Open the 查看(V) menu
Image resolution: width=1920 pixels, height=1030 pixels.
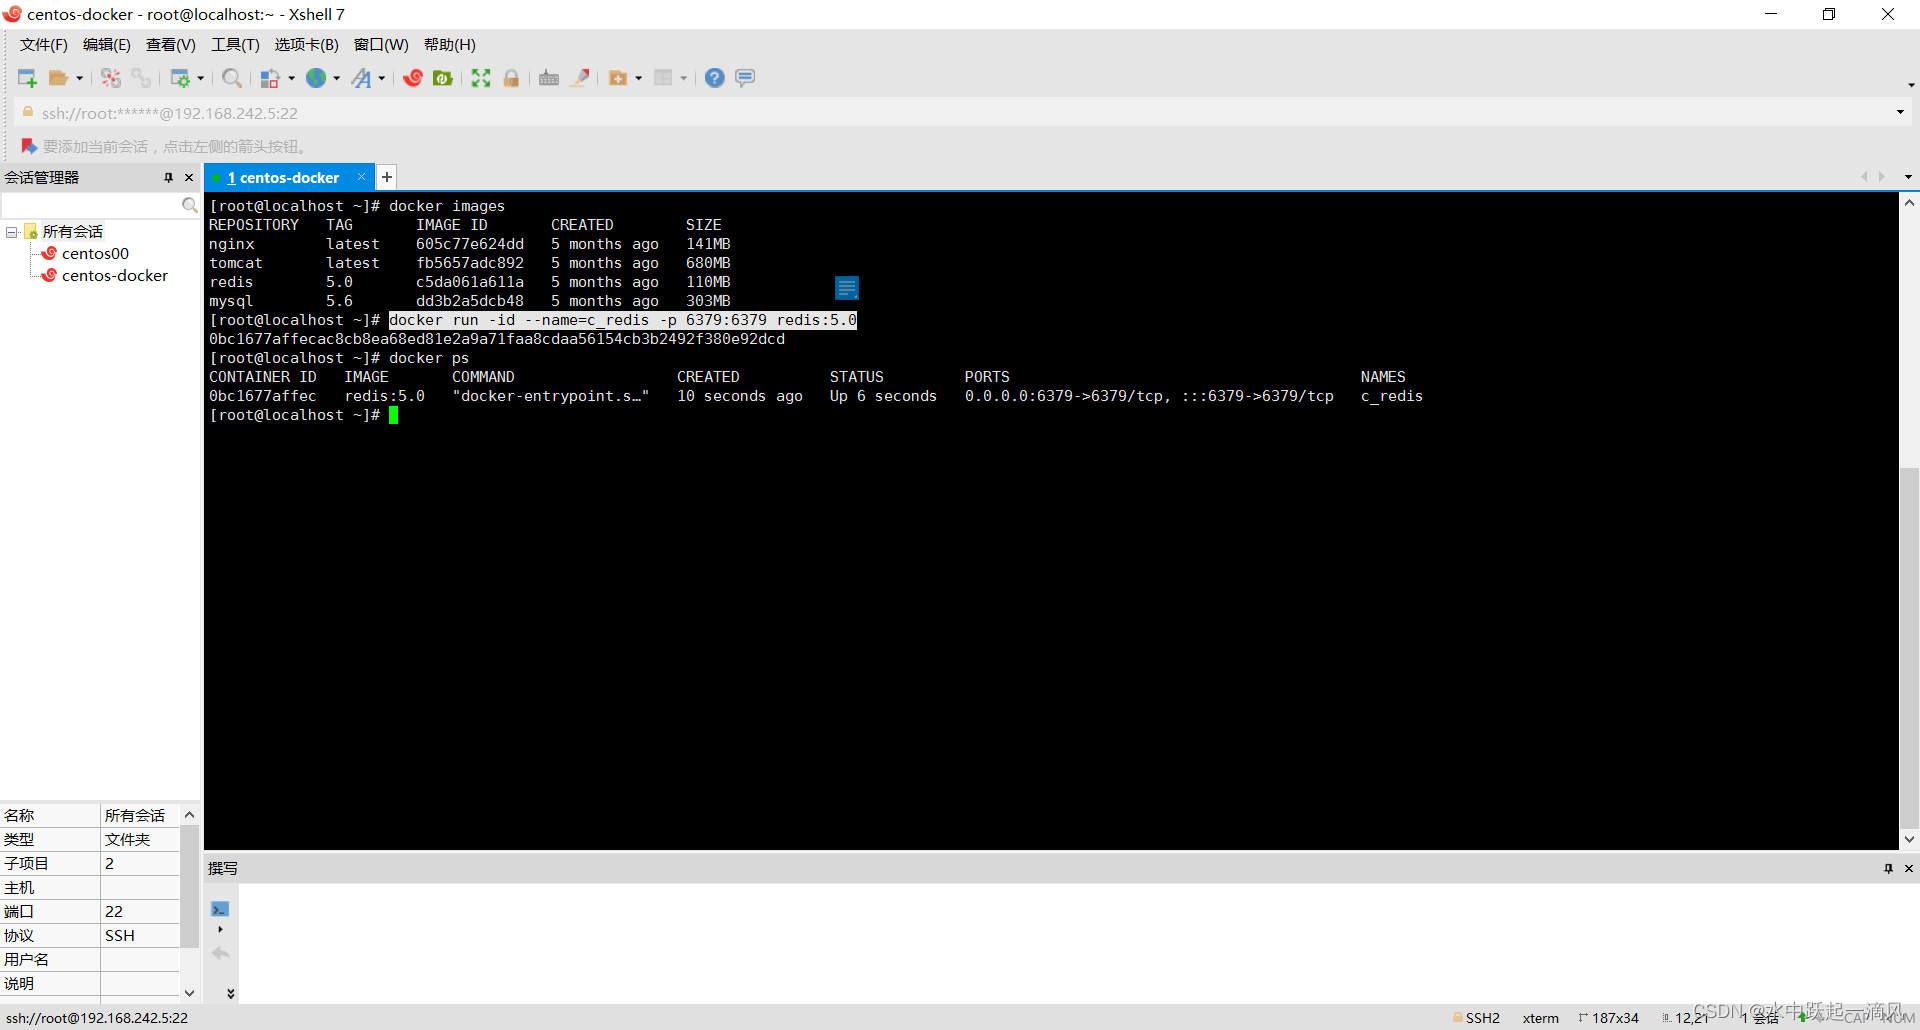tap(171, 45)
